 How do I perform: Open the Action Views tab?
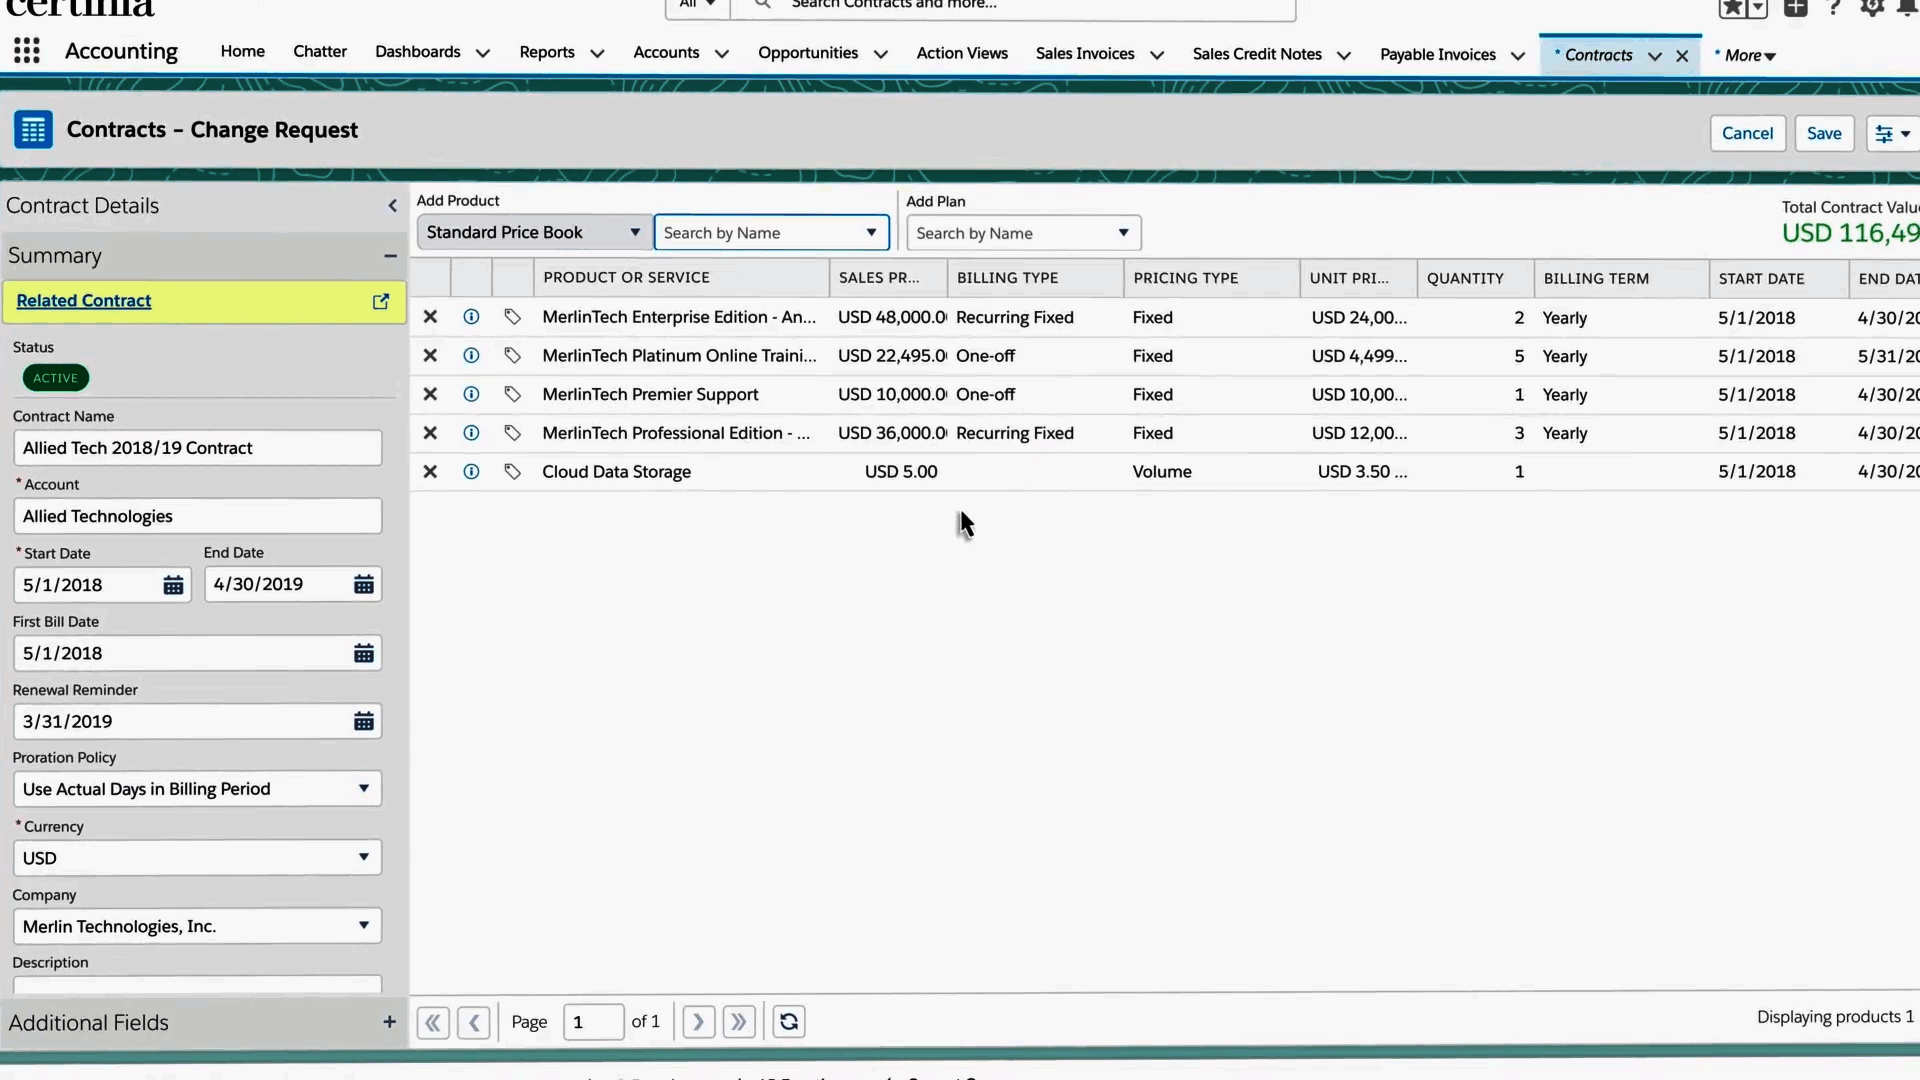coord(961,53)
